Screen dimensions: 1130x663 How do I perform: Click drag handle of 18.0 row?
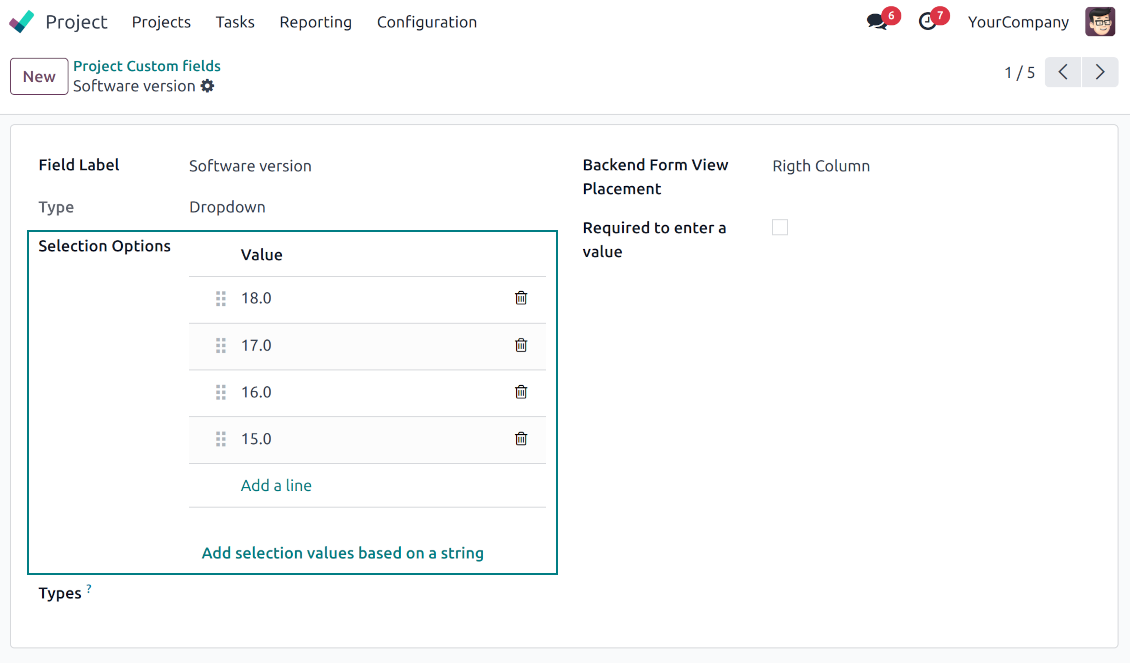(221, 298)
